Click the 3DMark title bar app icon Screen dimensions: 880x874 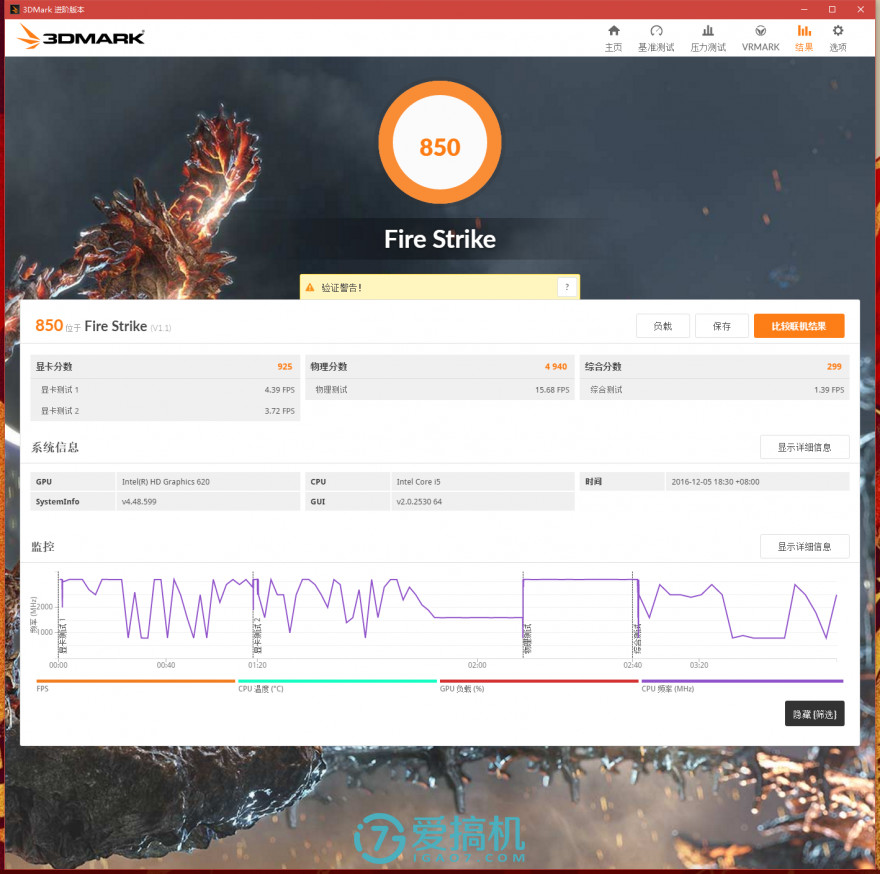pyautogui.click(x=15, y=10)
